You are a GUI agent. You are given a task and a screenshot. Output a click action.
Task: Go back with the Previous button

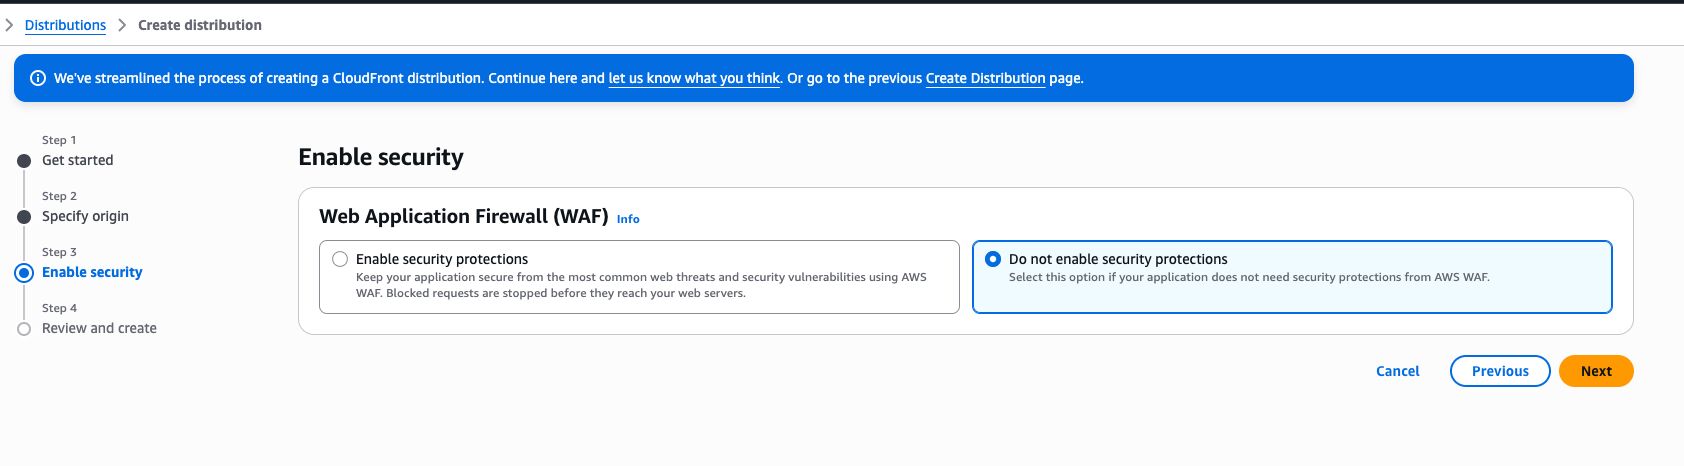coord(1499,371)
